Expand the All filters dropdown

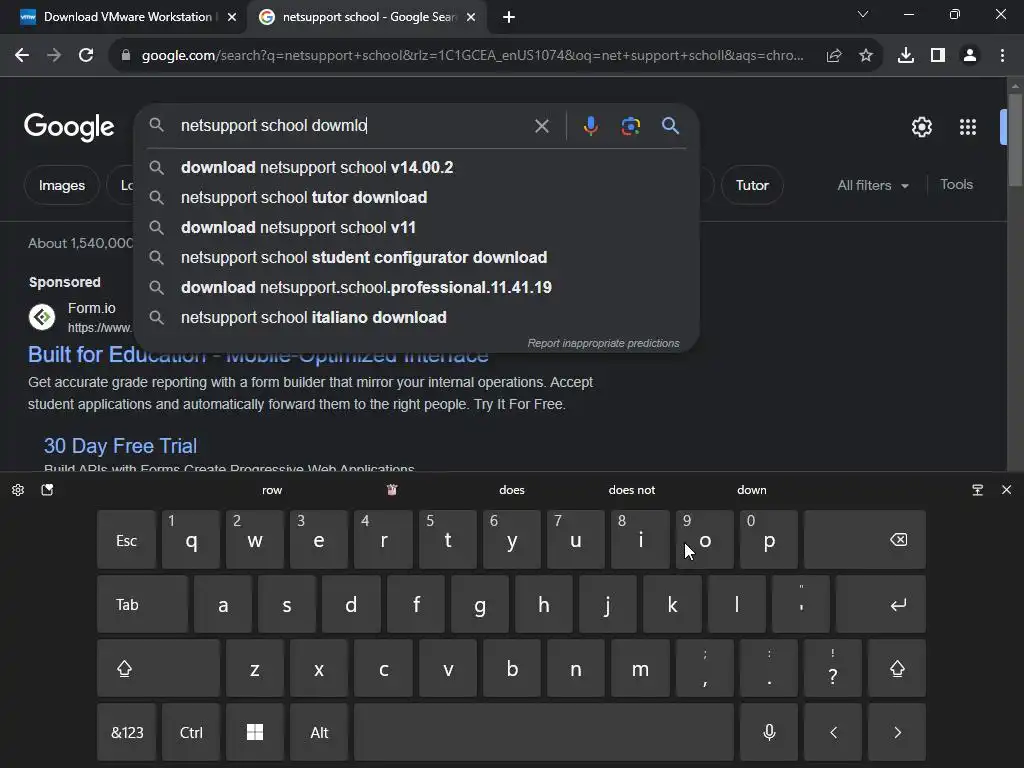[x=872, y=185]
